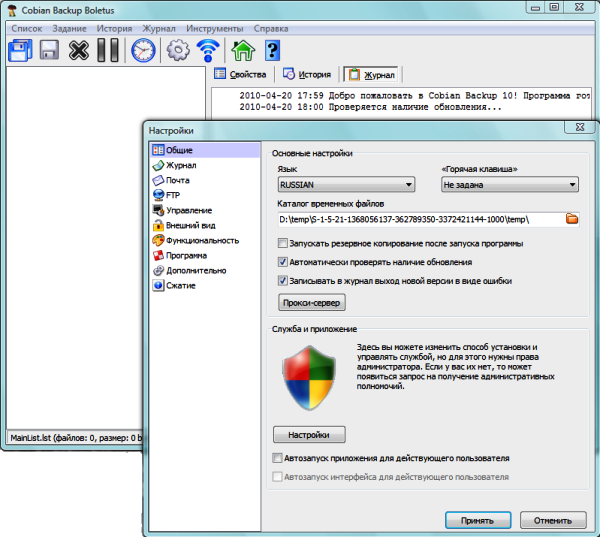Click the pause bars toolbar icon
Screen dimensions: 600x537
(x=108, y=50)
